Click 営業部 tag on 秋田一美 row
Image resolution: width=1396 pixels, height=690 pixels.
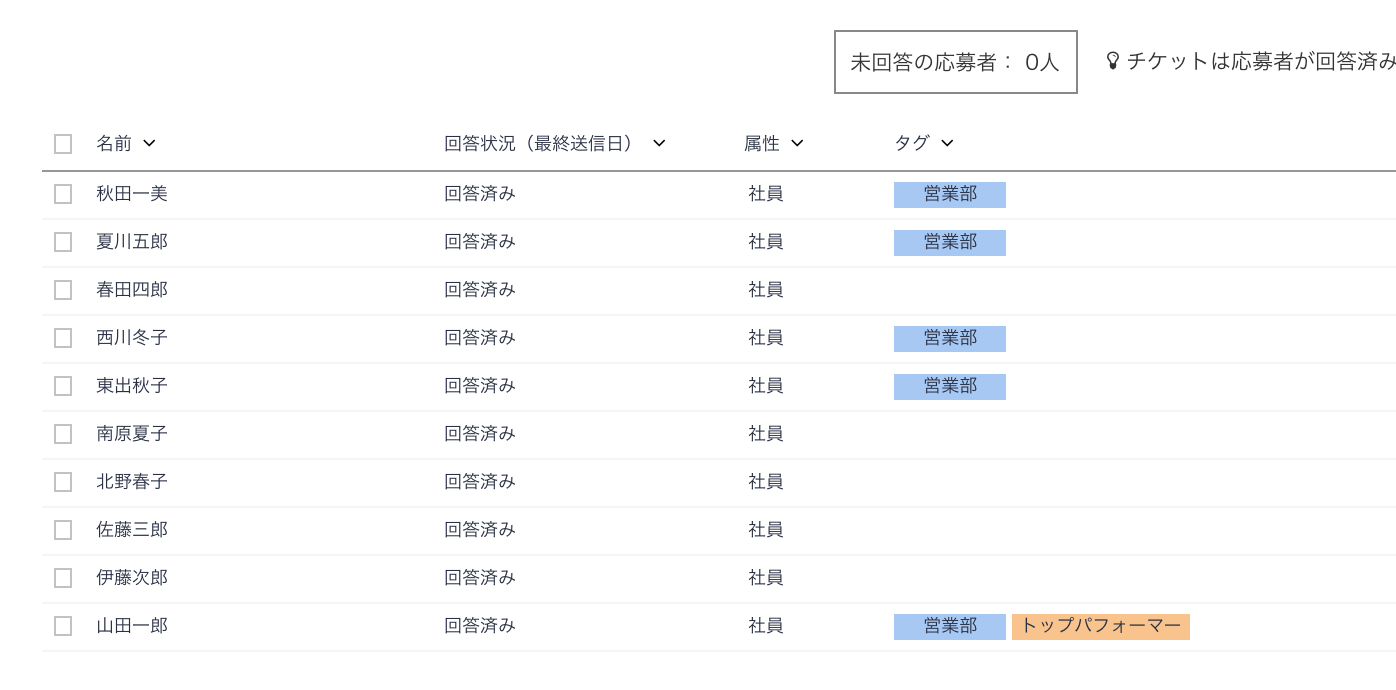coord(949,194)
